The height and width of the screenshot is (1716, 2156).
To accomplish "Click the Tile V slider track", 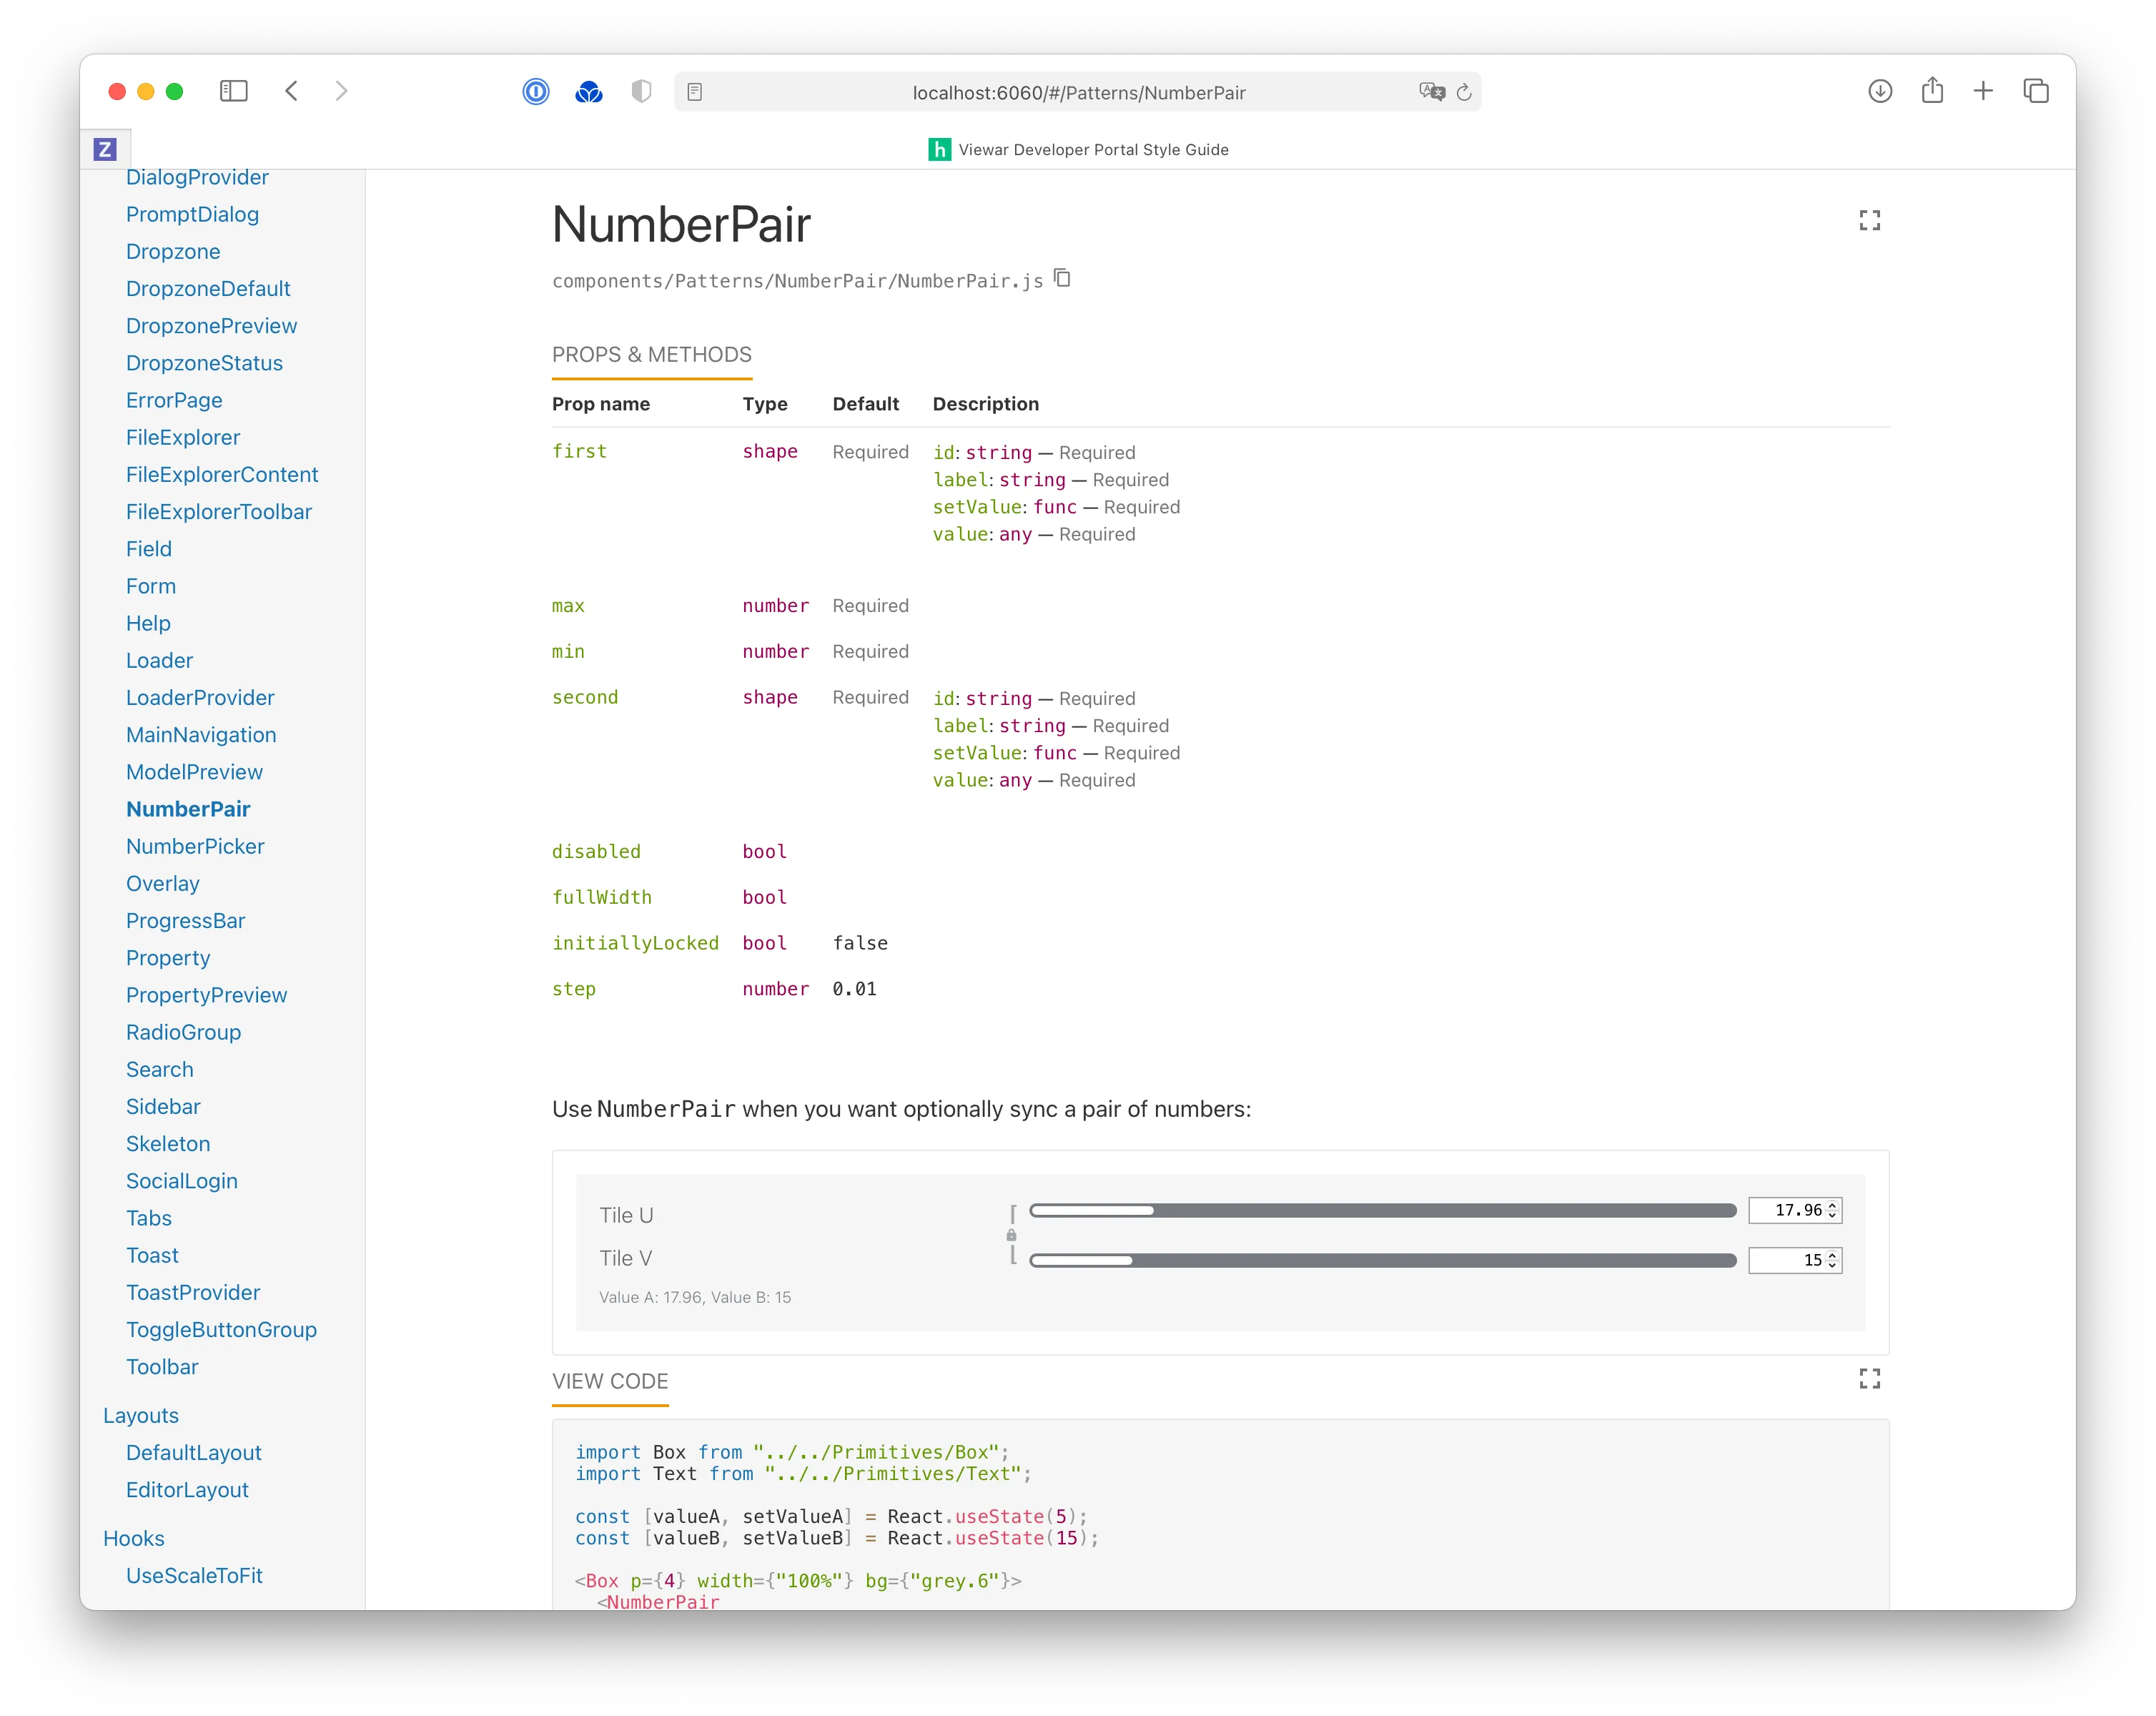I will [x=1383, y=1261].
